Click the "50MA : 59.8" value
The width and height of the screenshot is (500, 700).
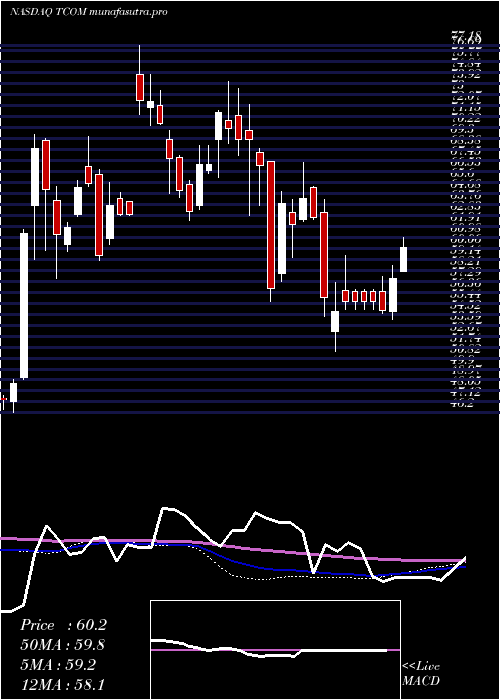coord(63,645)
